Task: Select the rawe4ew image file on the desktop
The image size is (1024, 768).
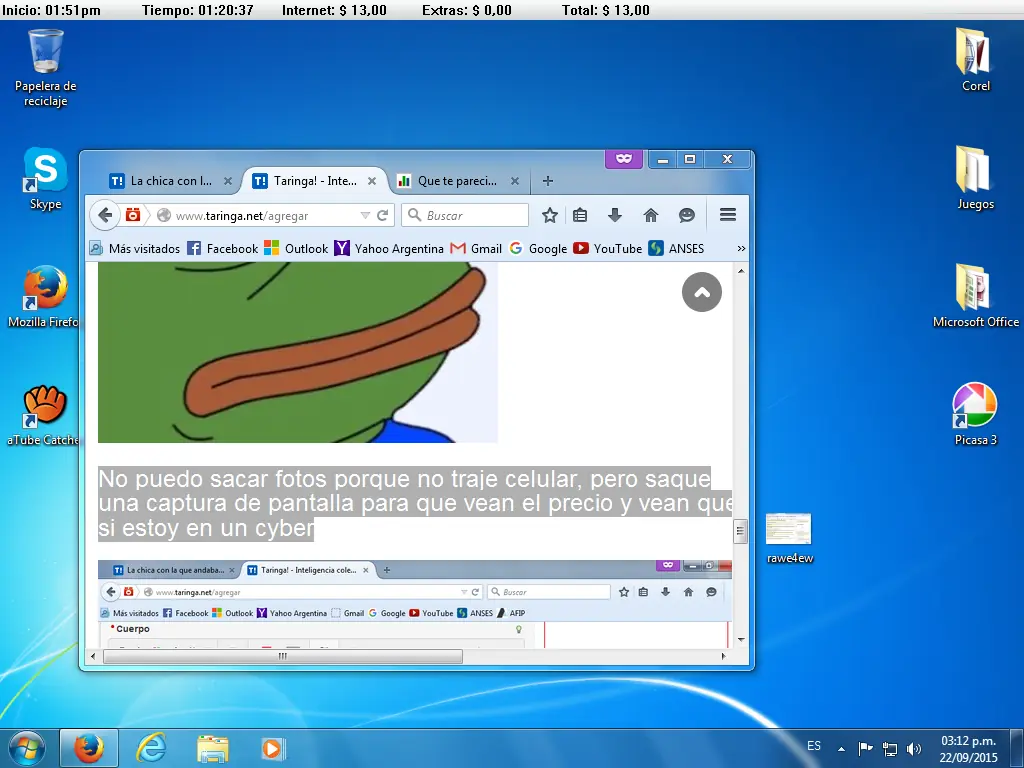Action: (x=789, y=538)
